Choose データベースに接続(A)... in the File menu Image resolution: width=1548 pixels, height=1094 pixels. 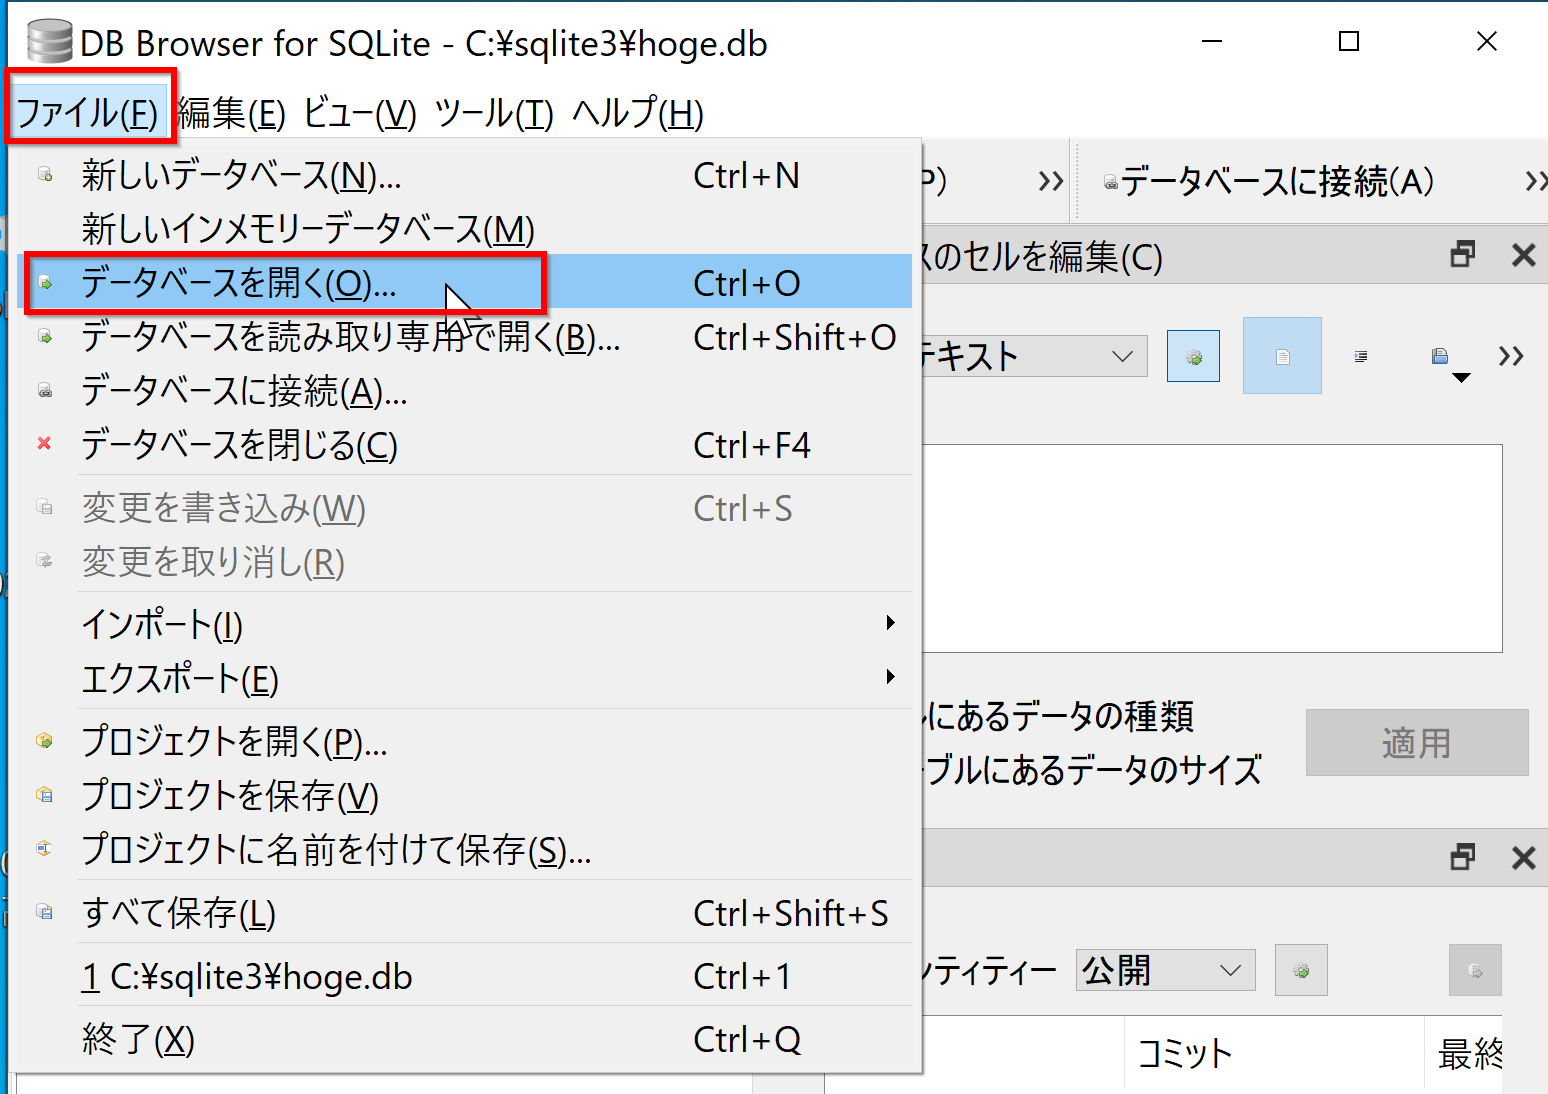point(465,391)
